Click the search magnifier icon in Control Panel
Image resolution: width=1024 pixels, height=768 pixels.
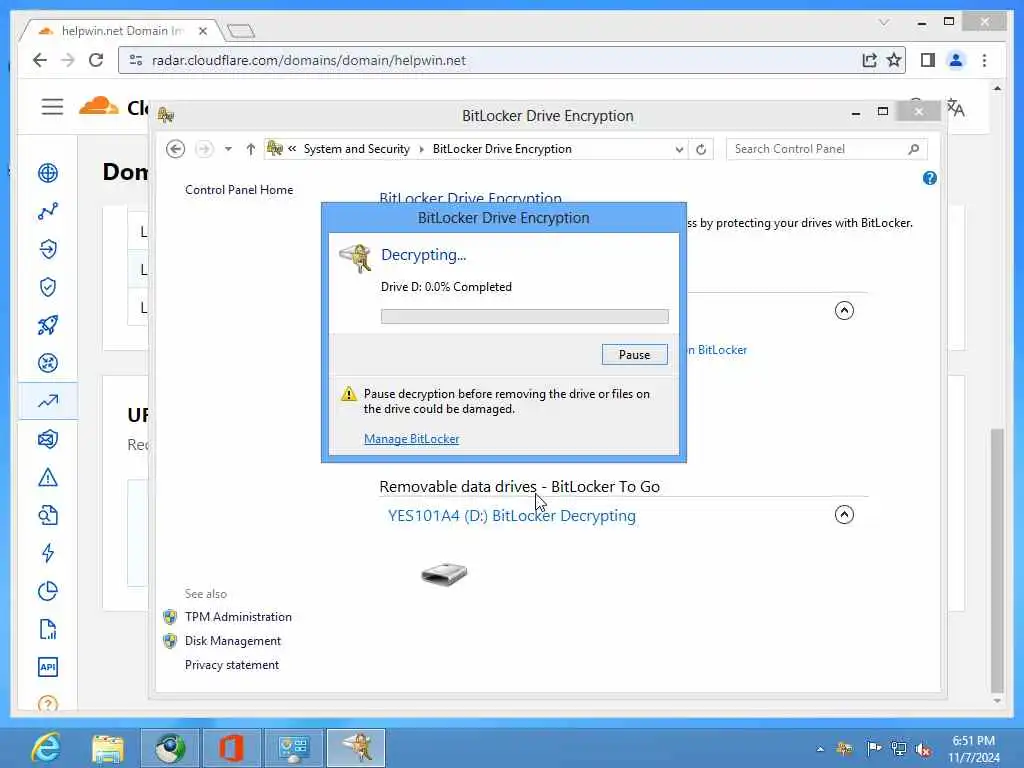tap(914, 149)
